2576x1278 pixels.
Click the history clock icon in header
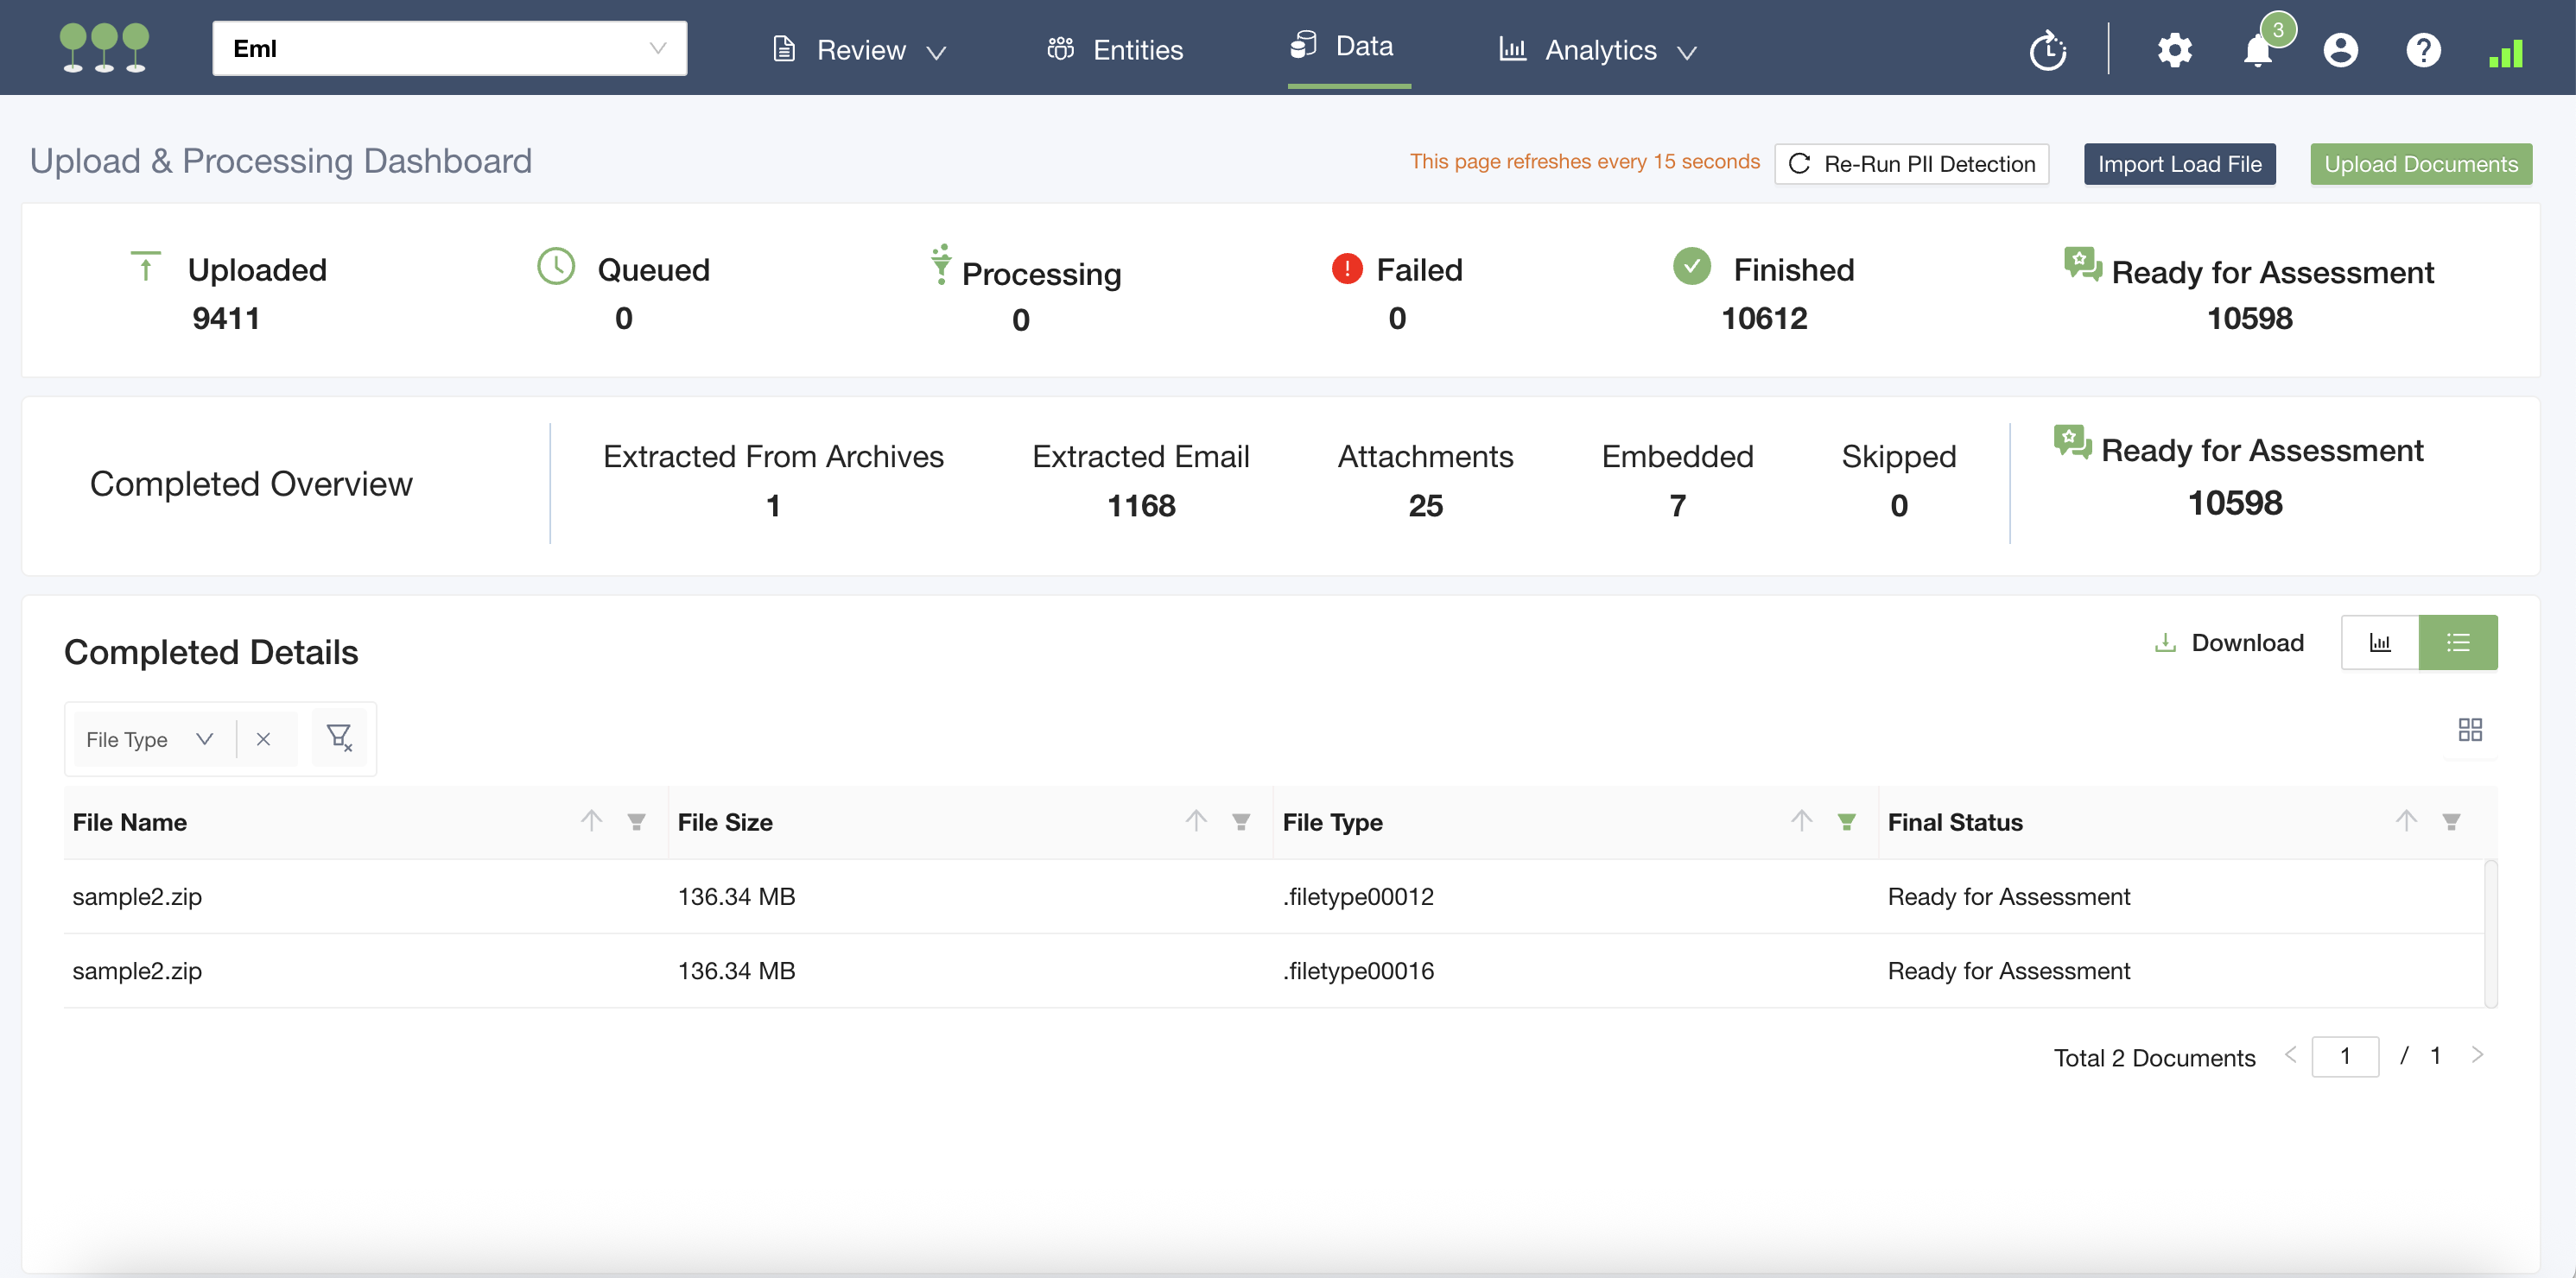coord(2047,50)
